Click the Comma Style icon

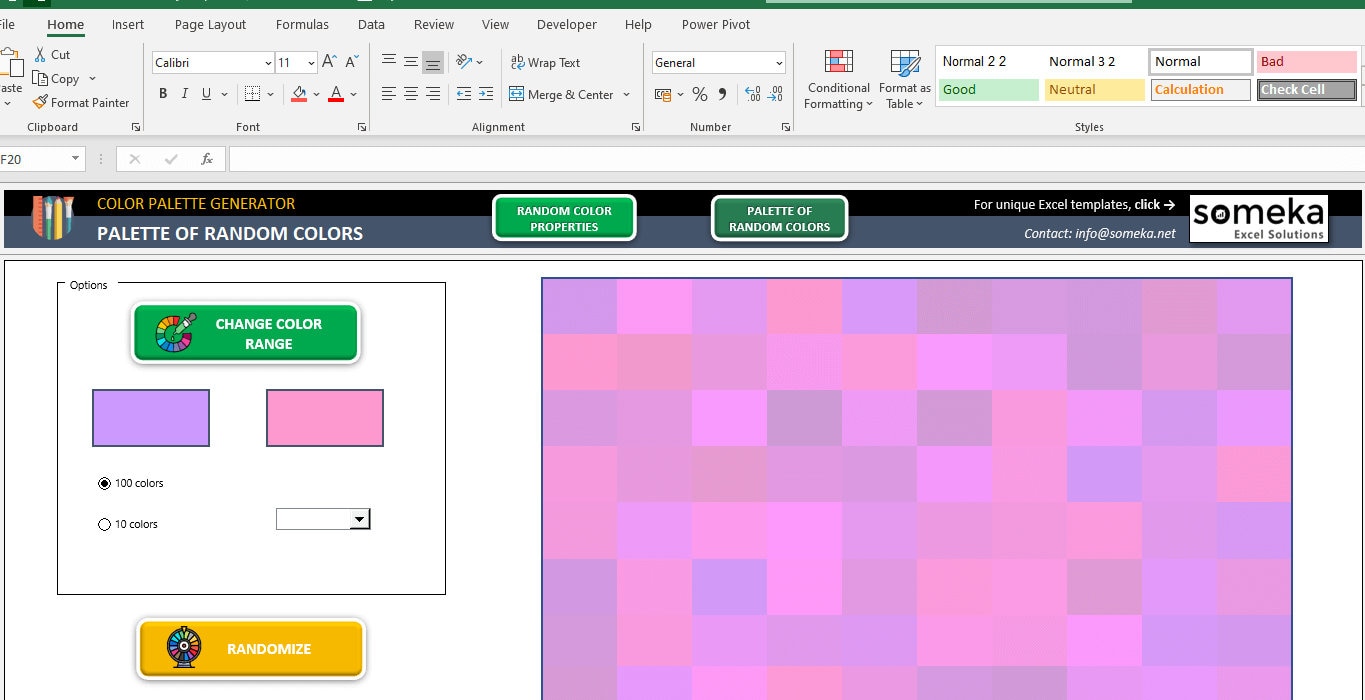[x=722, y=94]
